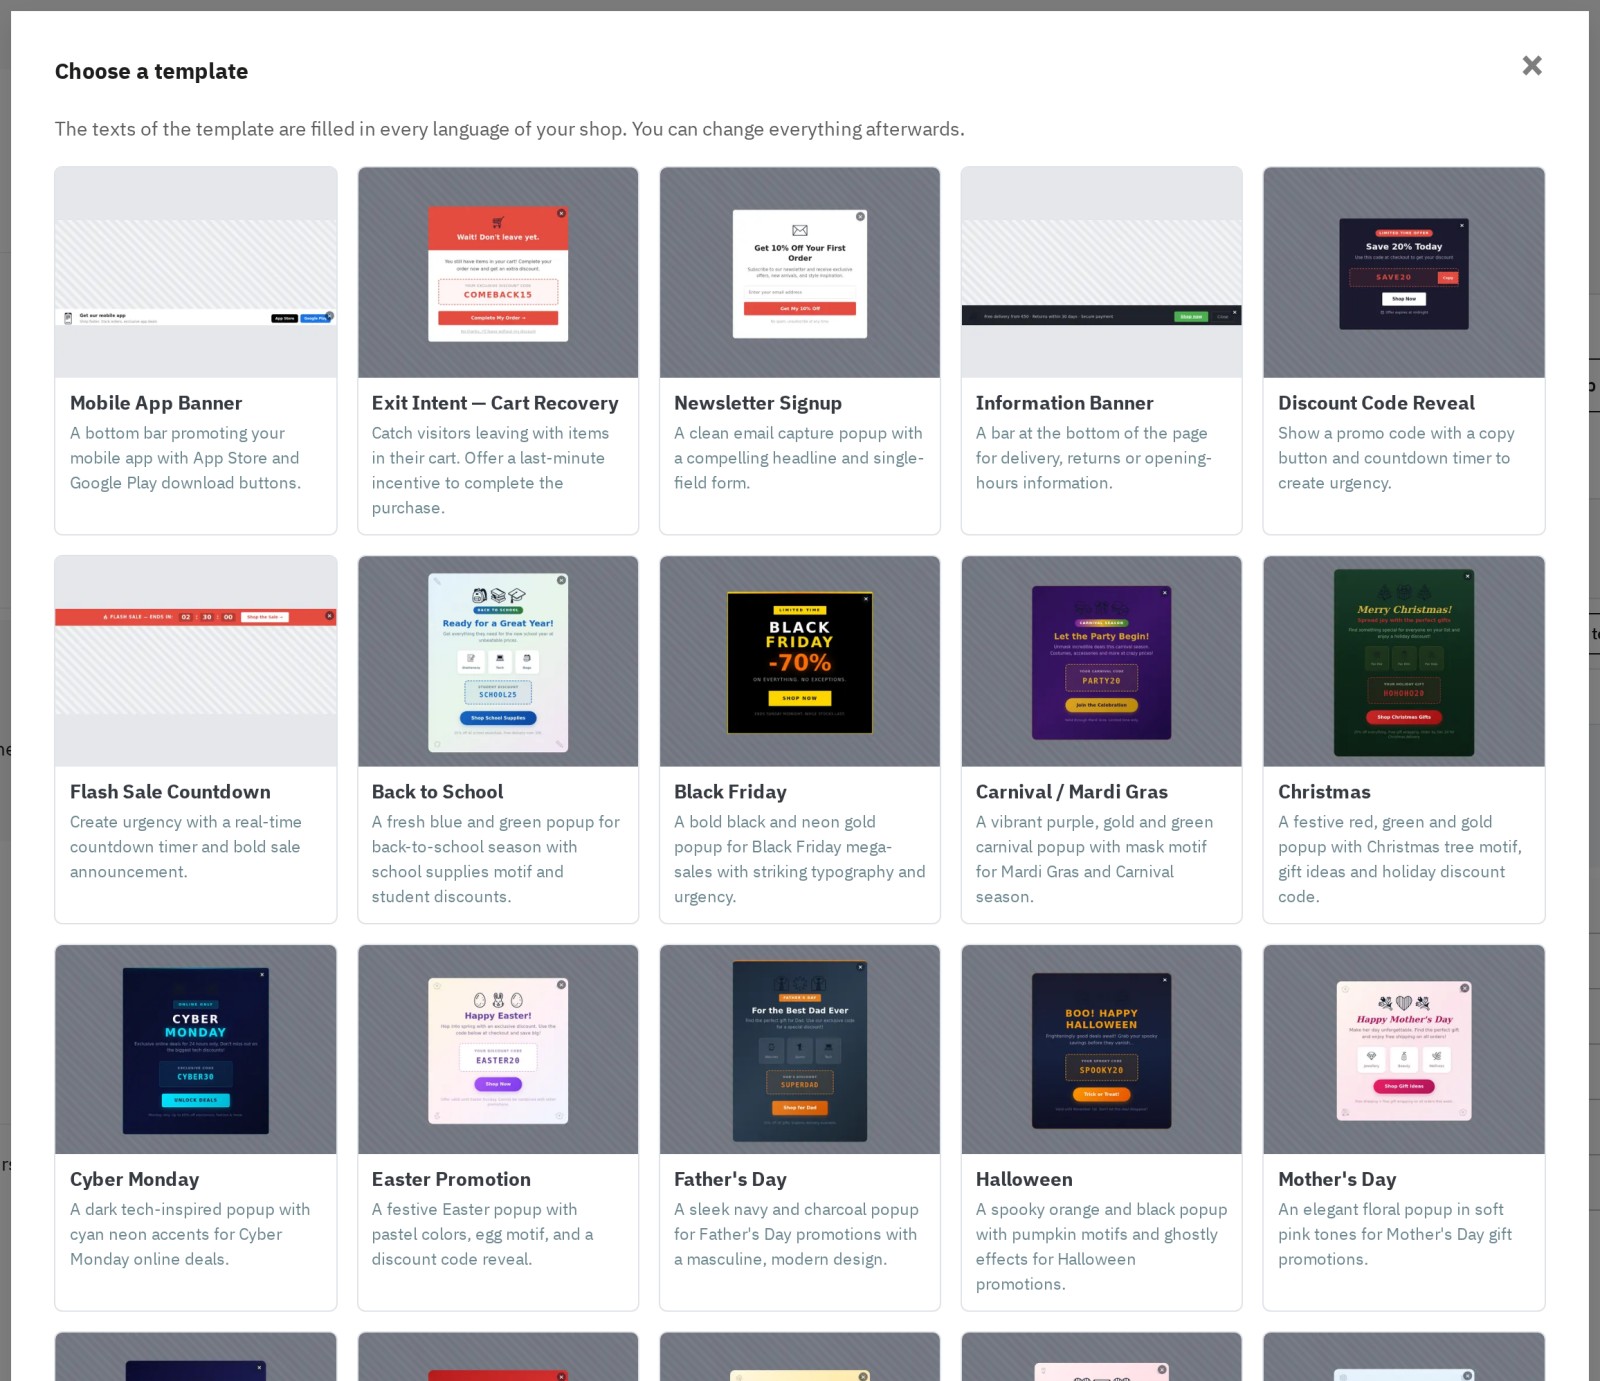Click the Flash Sale Countdown title

point(170,792)
